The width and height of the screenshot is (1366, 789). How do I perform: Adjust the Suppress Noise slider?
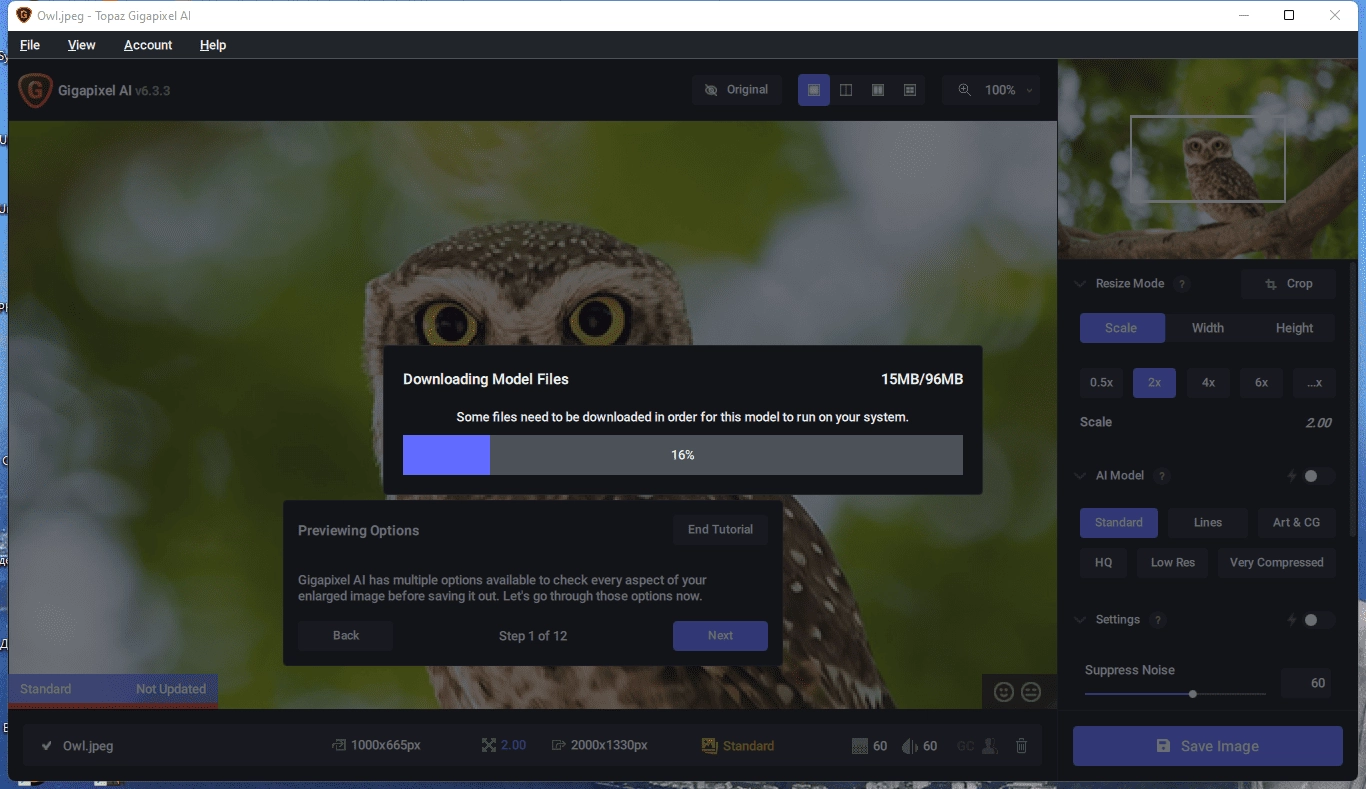[x=1175, y=694]
